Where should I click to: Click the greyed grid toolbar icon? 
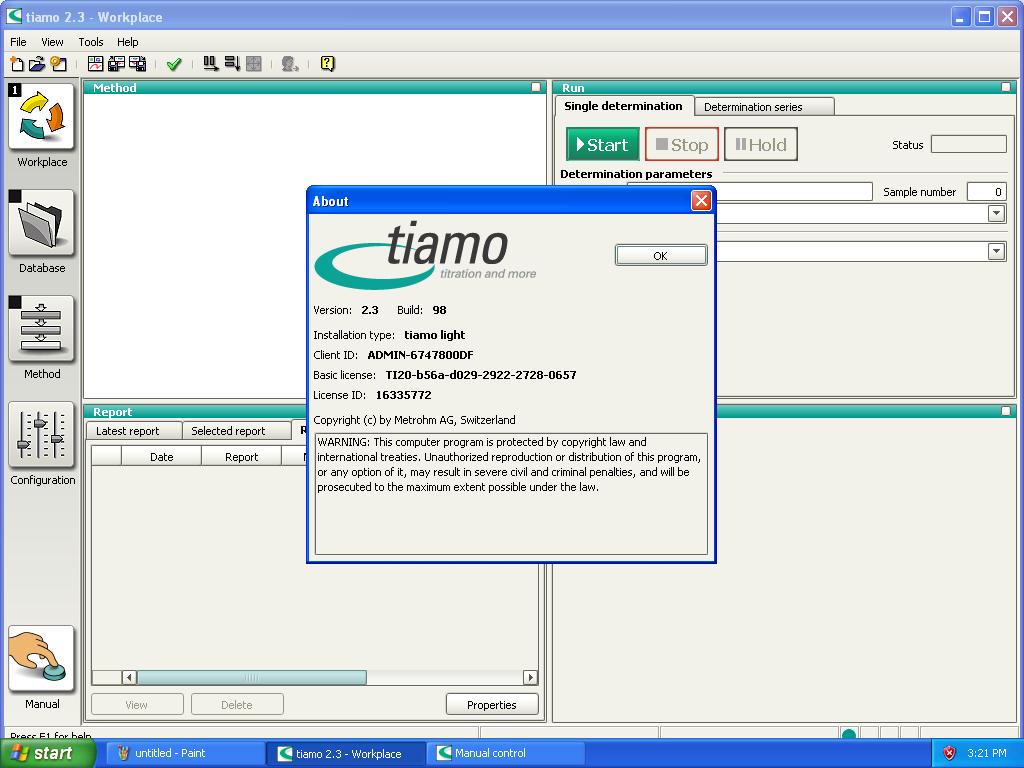253,63
